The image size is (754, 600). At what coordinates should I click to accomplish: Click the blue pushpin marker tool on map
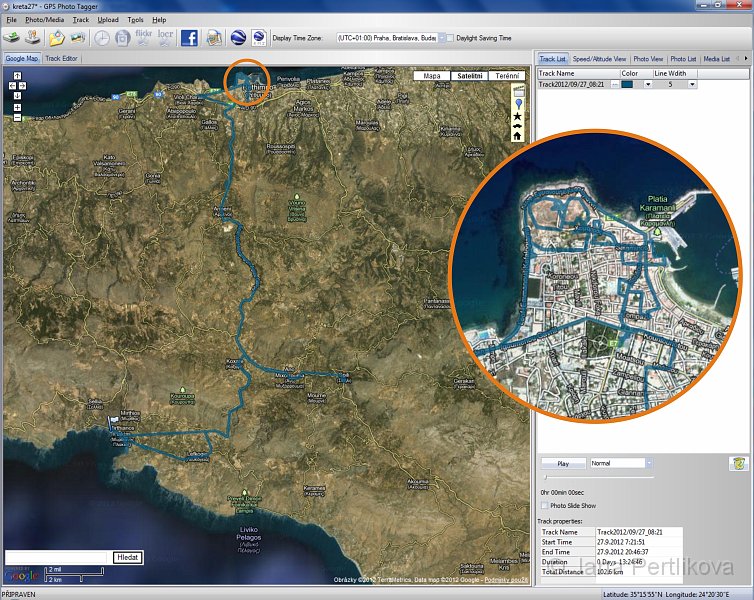(x=518, y=104)
